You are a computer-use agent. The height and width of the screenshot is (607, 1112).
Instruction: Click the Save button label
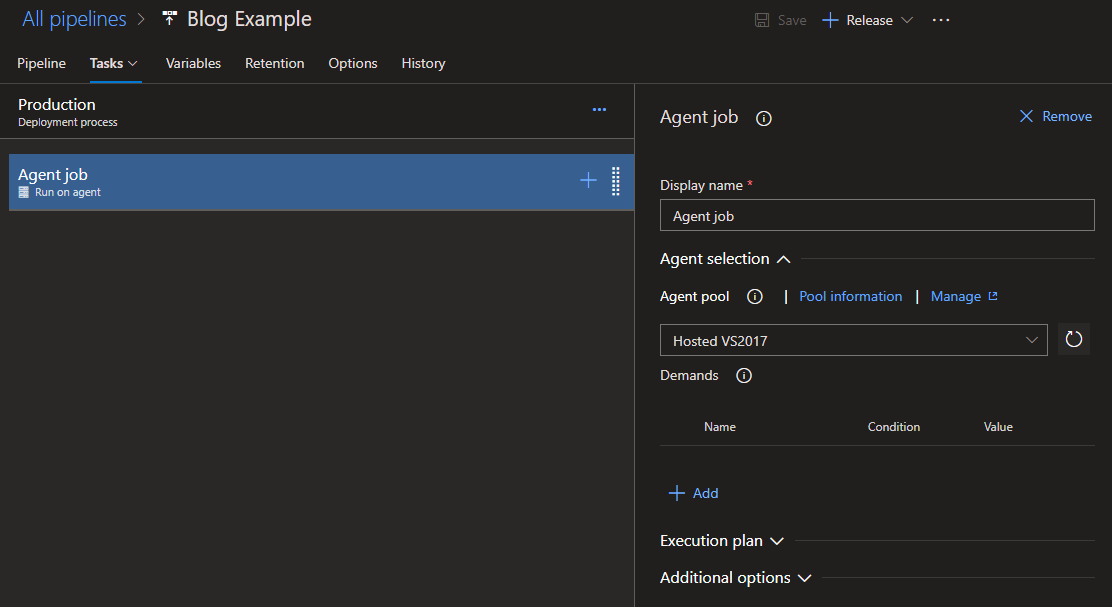click(791, 21)
